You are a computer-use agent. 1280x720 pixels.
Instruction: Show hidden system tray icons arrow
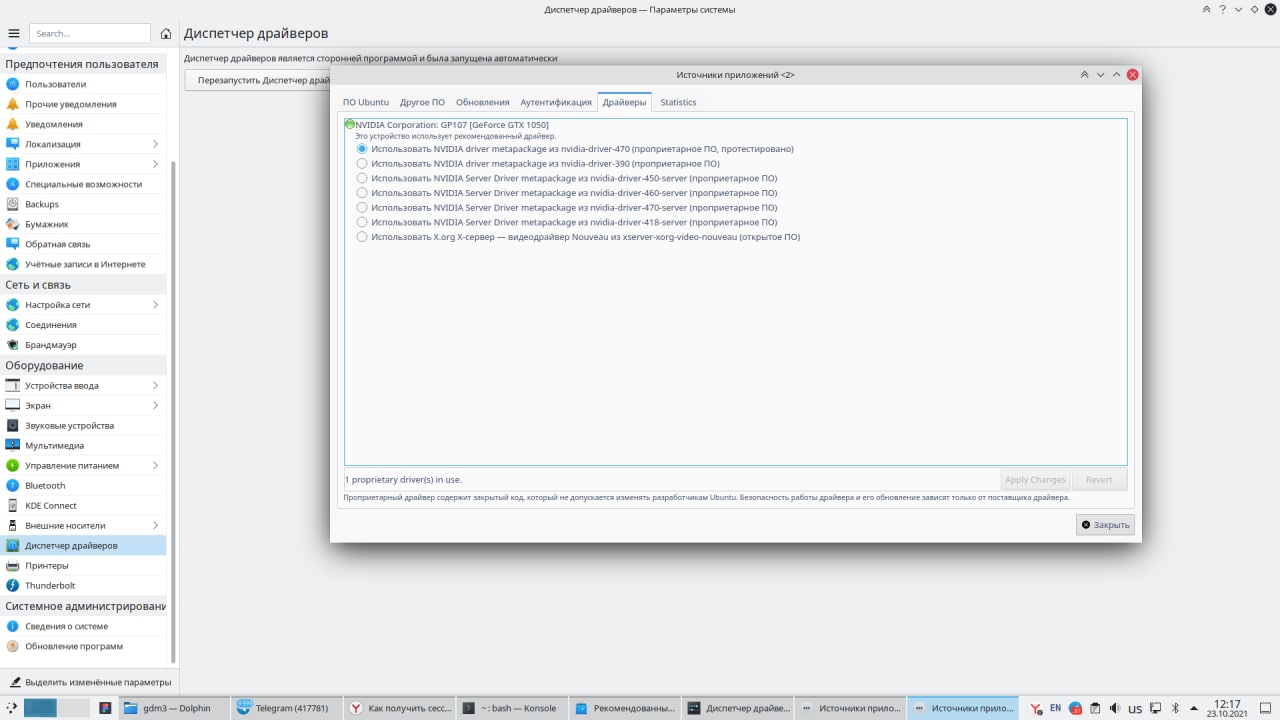[x=1195, y=708]
